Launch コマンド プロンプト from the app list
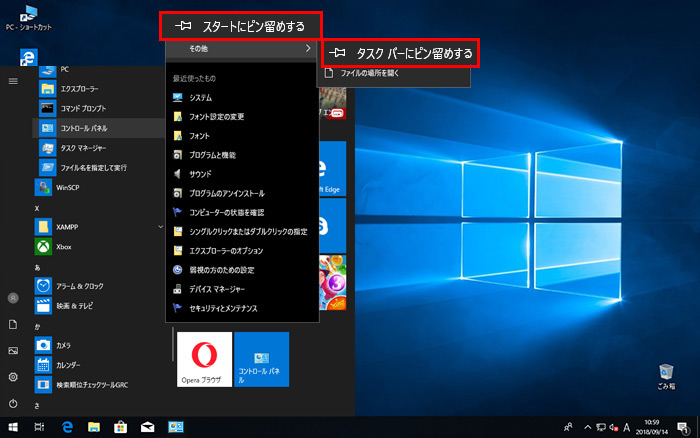 98,108
